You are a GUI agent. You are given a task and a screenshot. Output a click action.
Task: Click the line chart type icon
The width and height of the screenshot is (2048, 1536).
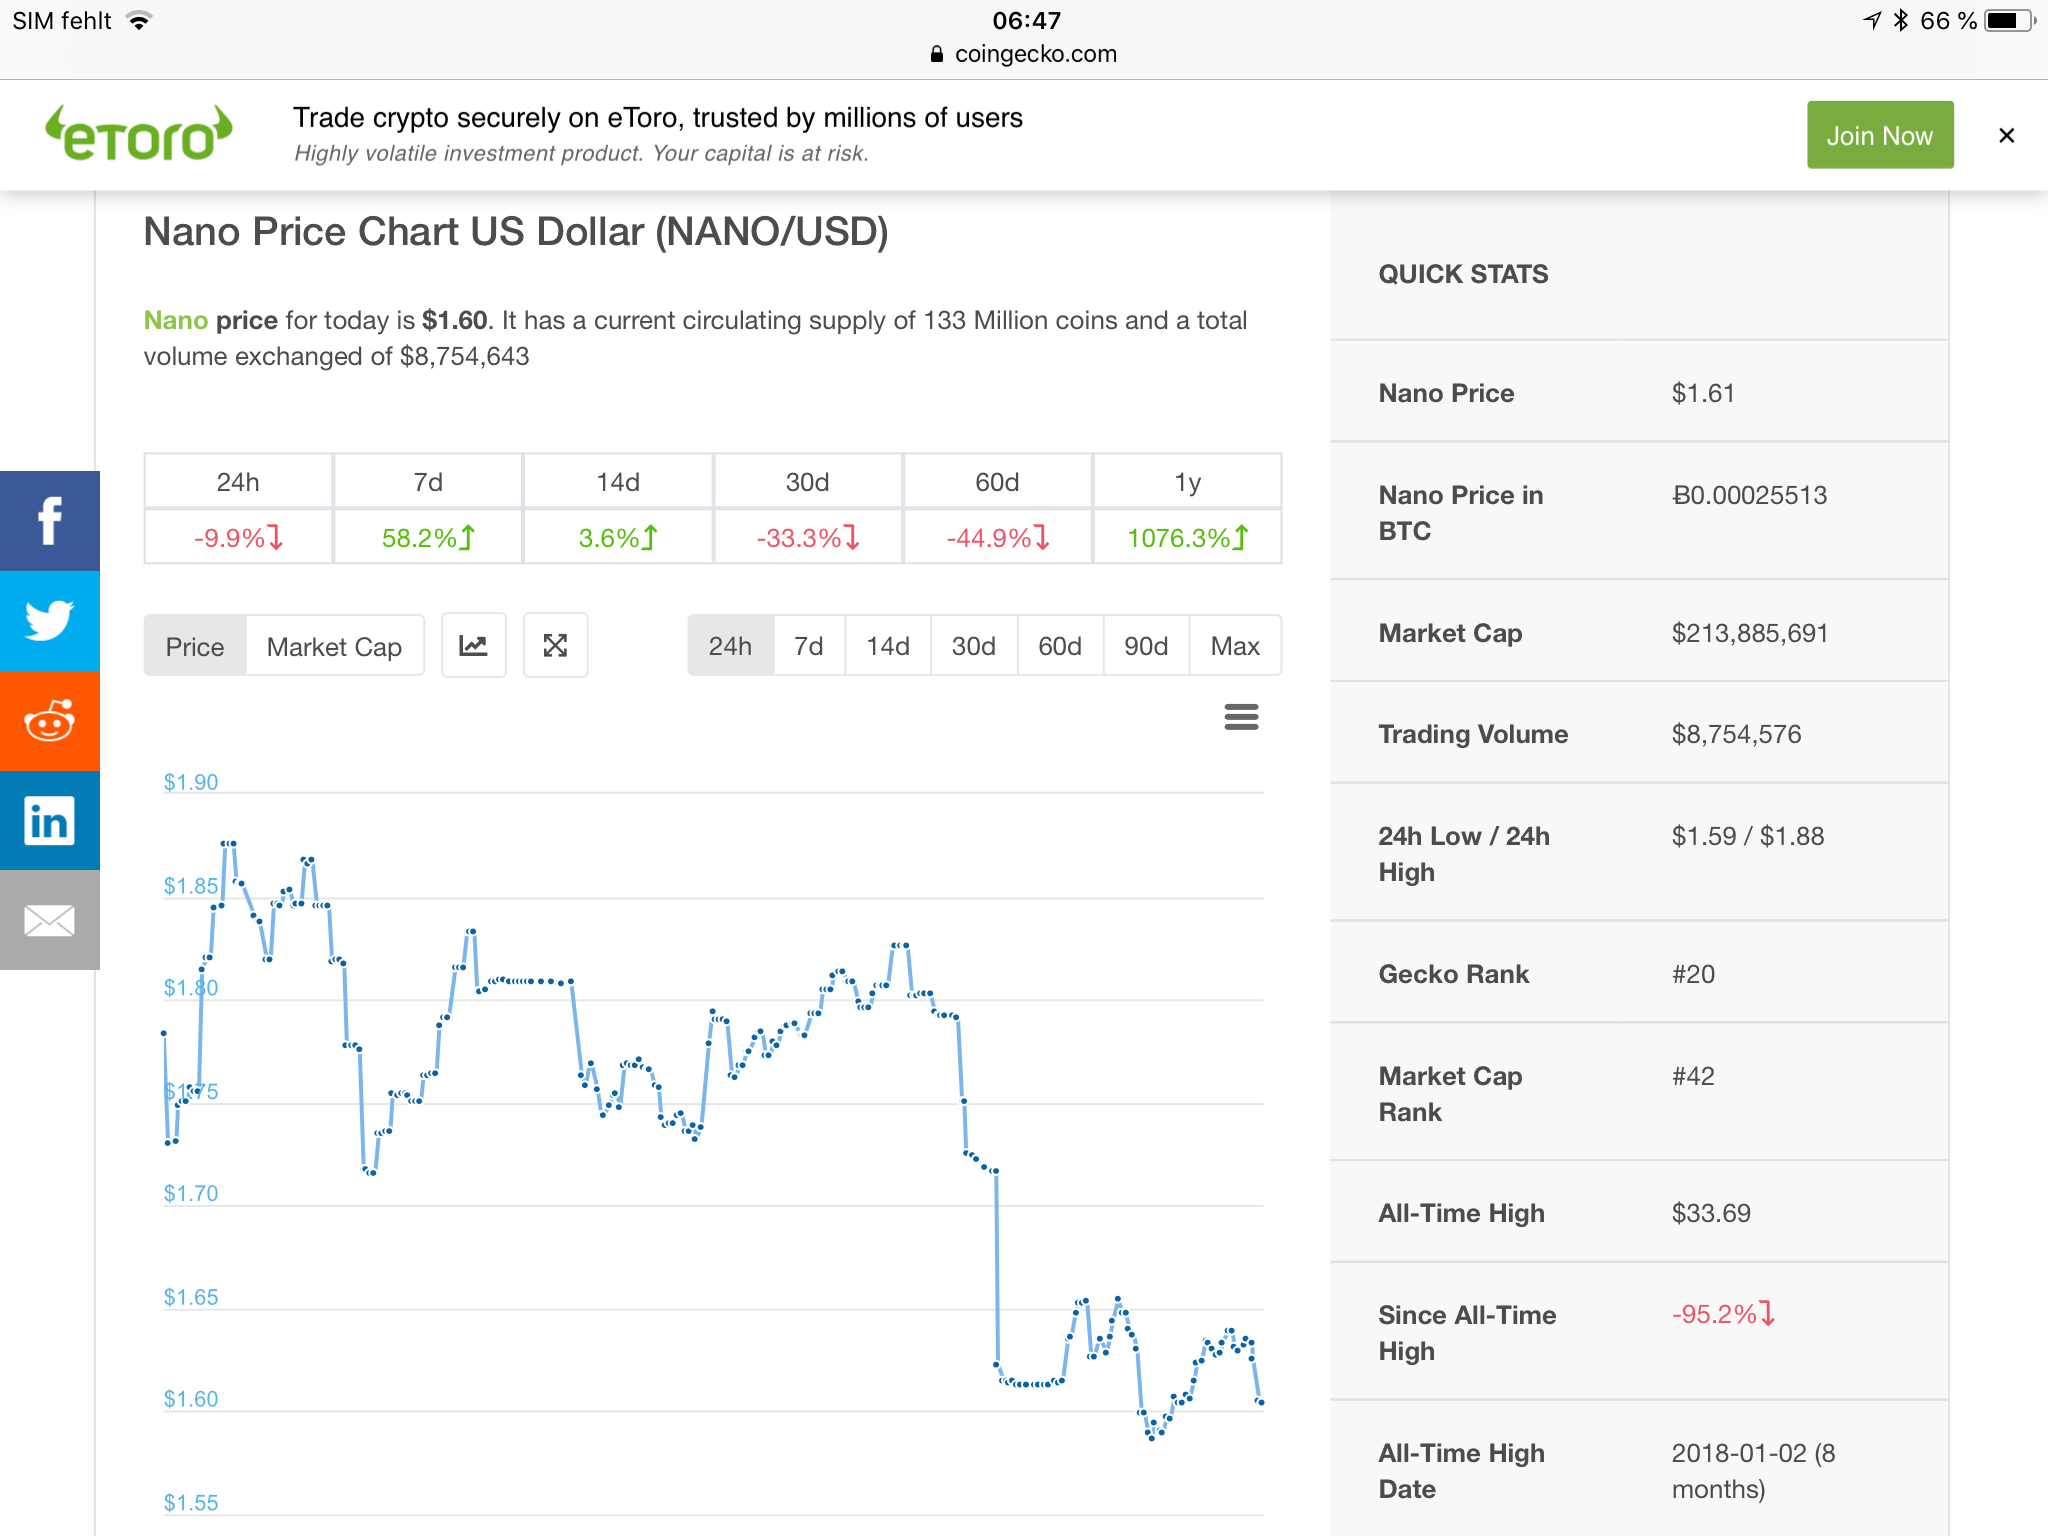click(x=474, y=646)
